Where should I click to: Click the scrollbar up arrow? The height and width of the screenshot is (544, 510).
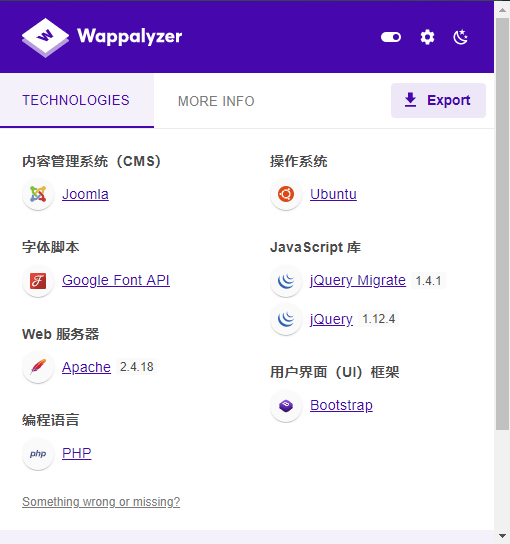[502, 10]
